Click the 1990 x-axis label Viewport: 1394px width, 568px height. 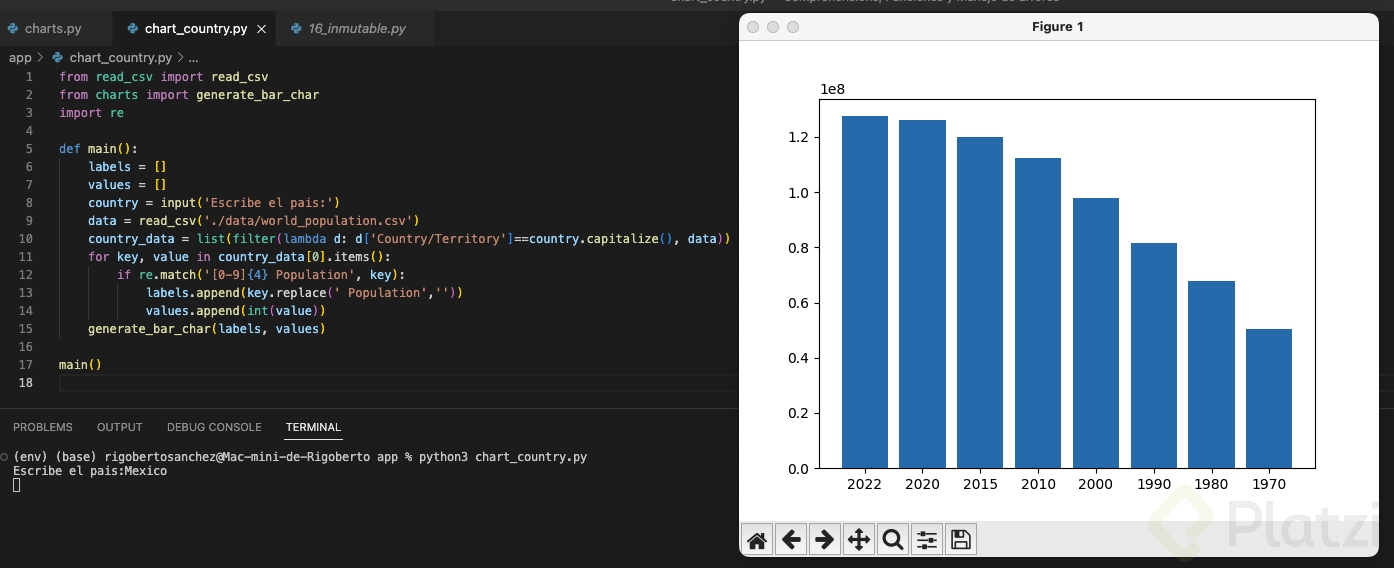(x=1154, y=484)
